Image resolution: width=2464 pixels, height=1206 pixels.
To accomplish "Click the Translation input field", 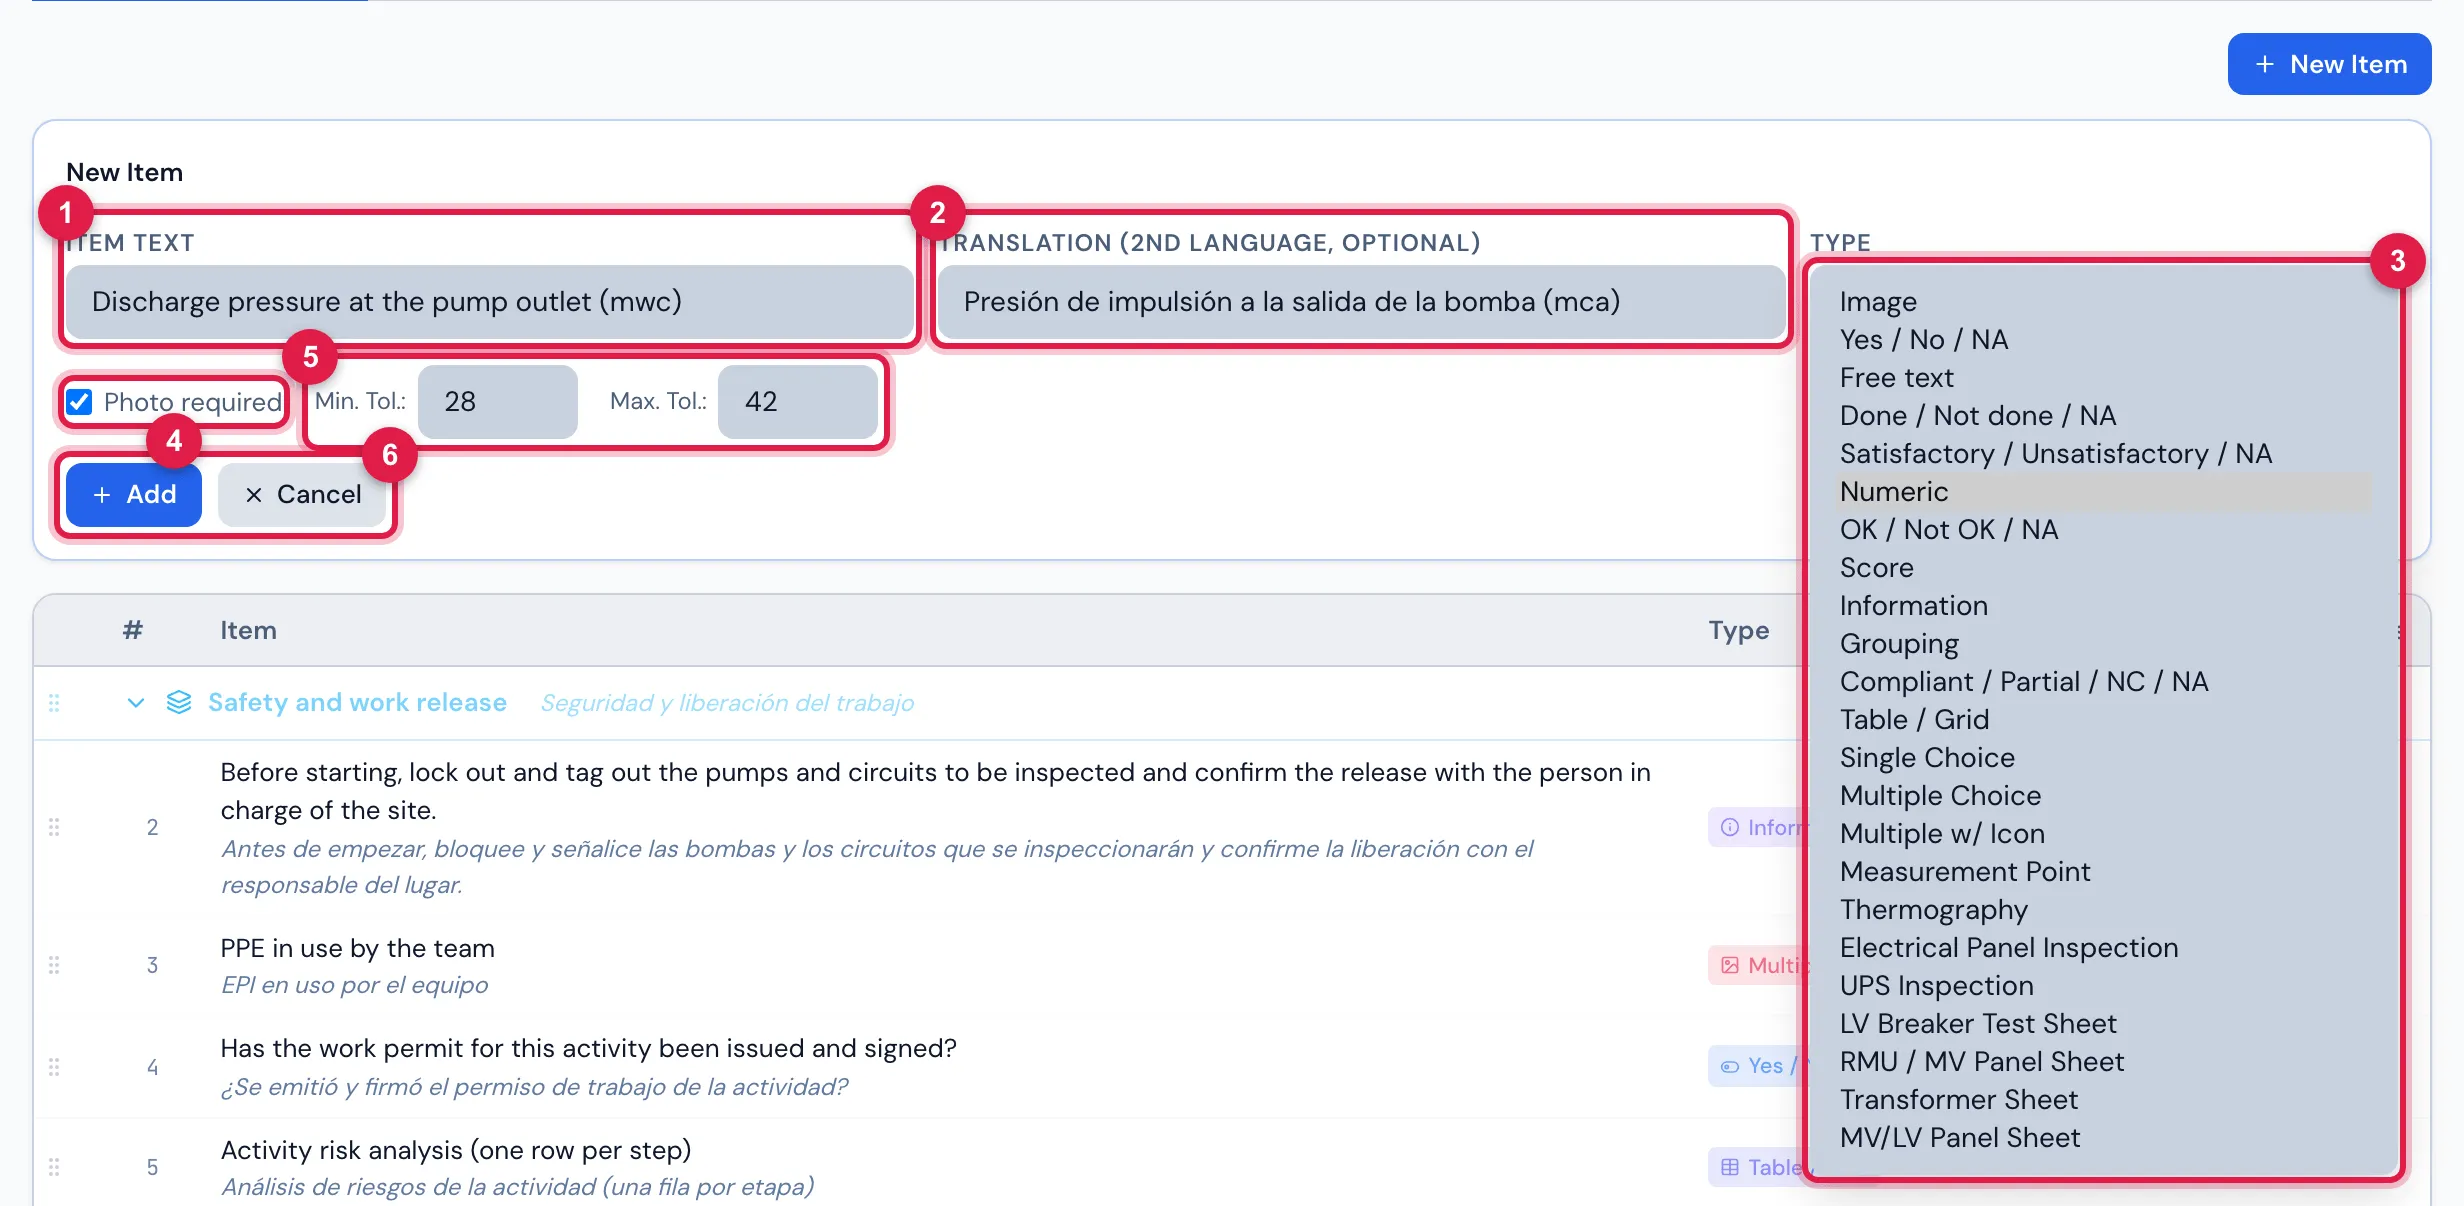I will (x=1361, y=302).
